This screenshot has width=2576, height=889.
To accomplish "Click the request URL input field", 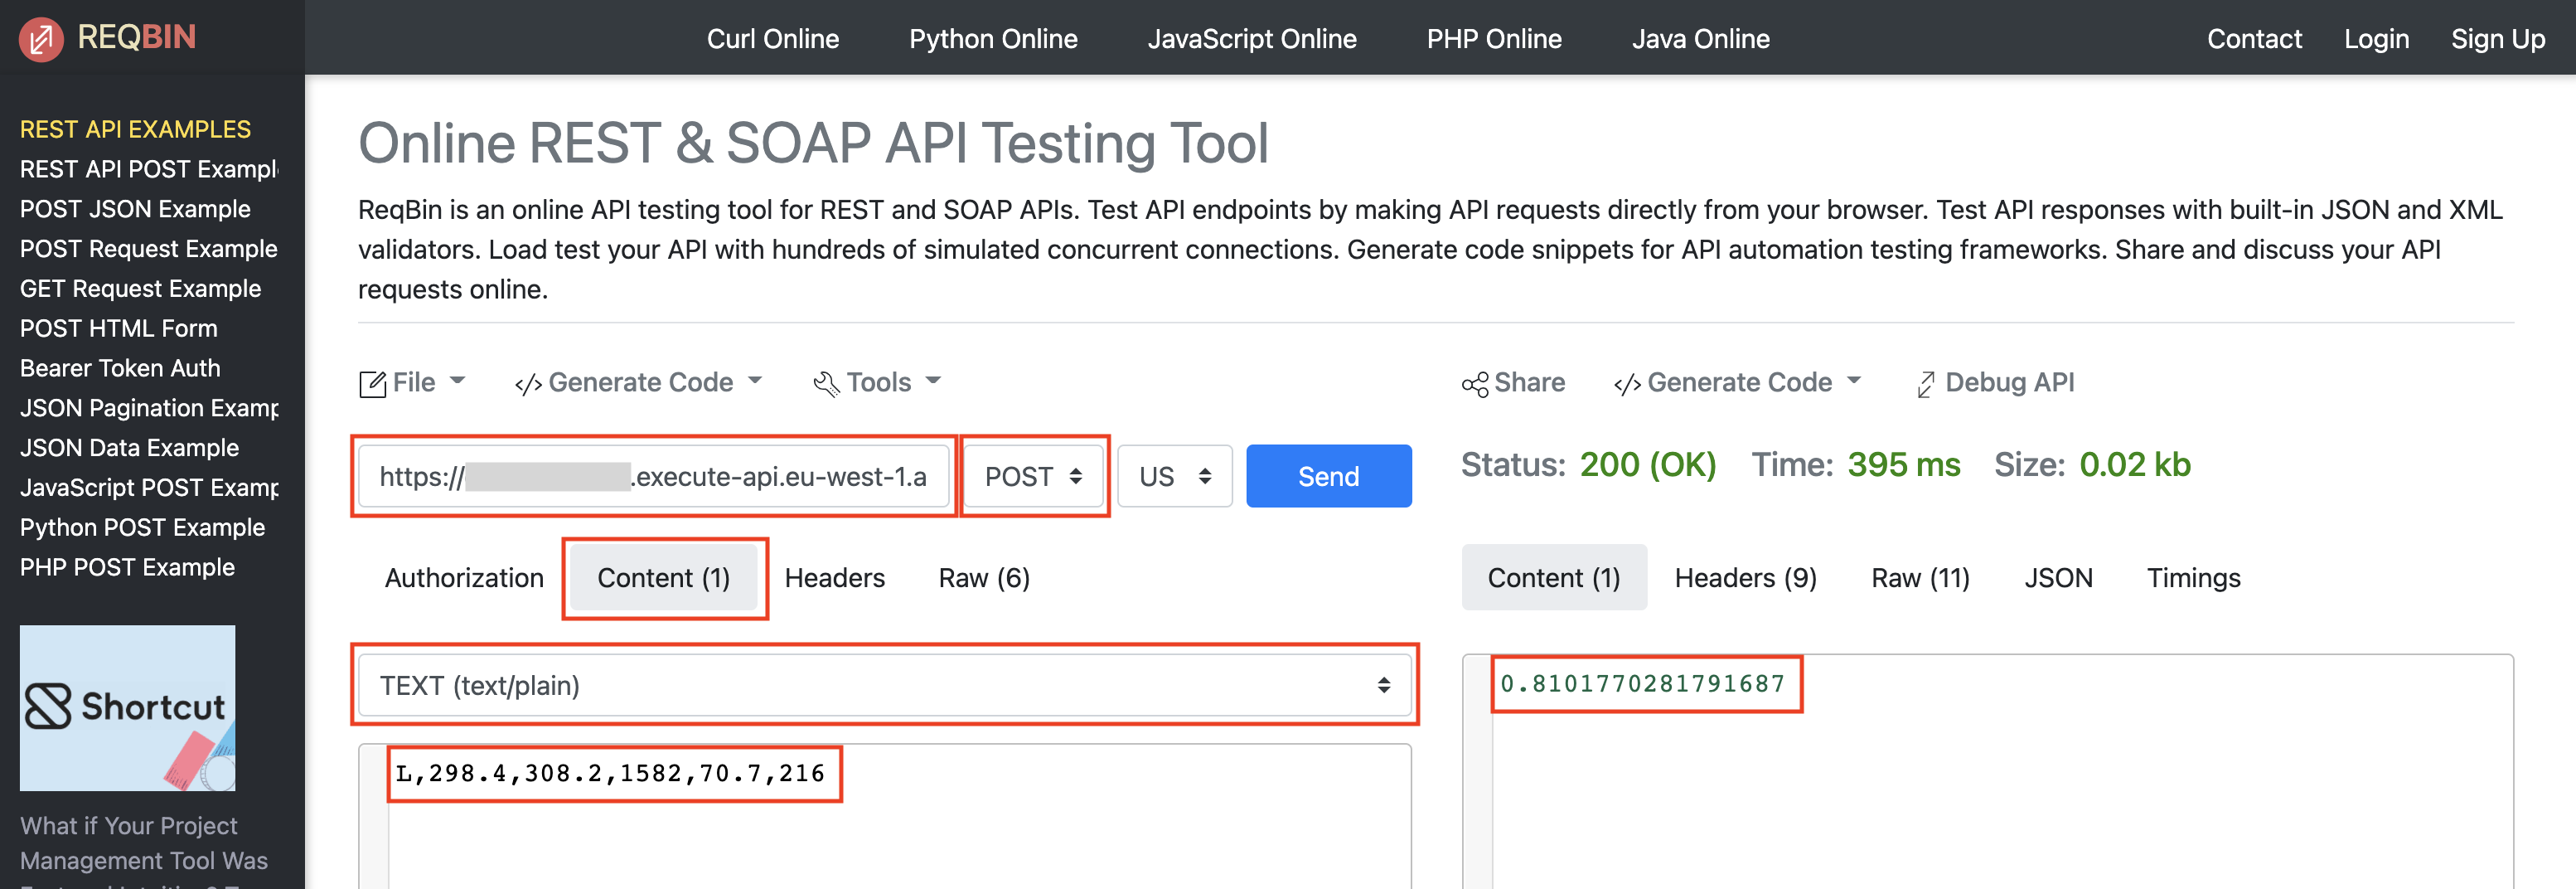I will (x=654, y=476).
